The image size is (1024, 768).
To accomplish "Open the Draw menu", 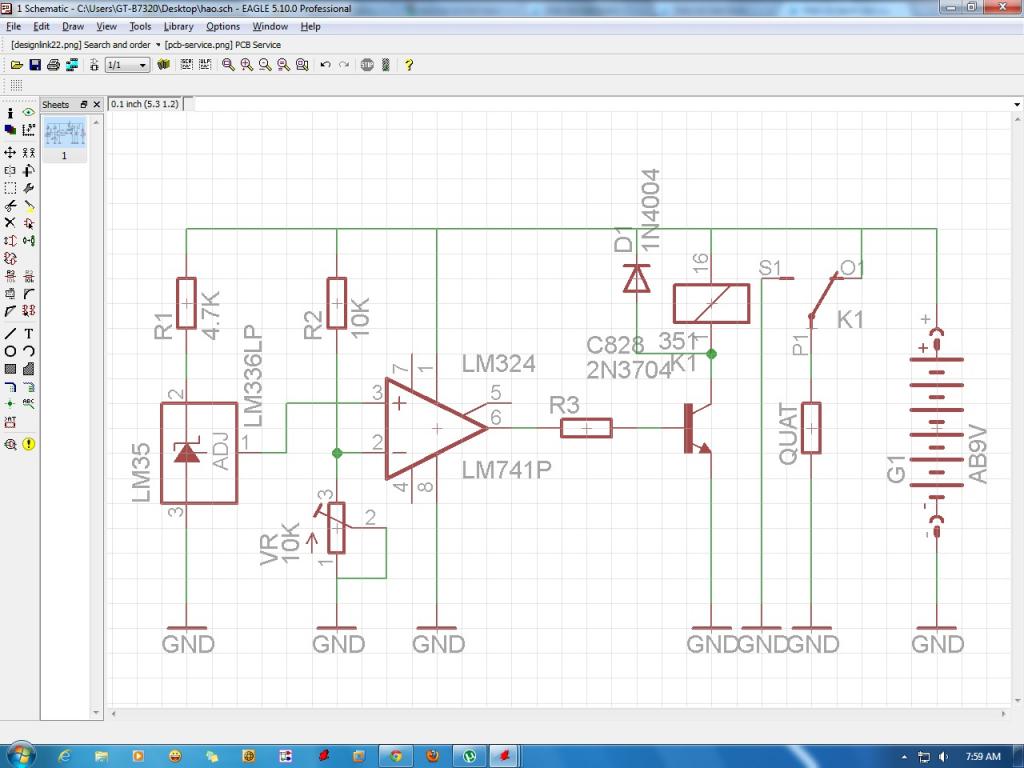I will [x=72, y=26].
